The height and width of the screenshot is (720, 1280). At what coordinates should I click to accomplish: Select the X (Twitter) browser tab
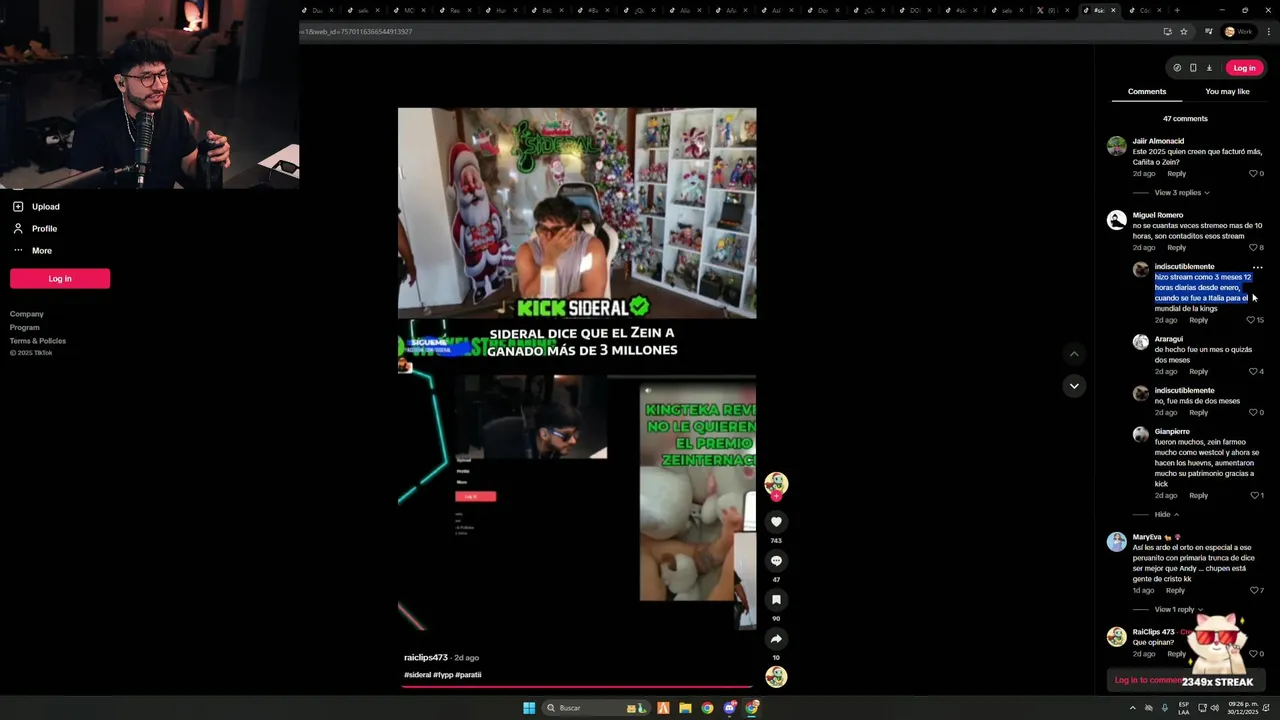pos(1055,10)
